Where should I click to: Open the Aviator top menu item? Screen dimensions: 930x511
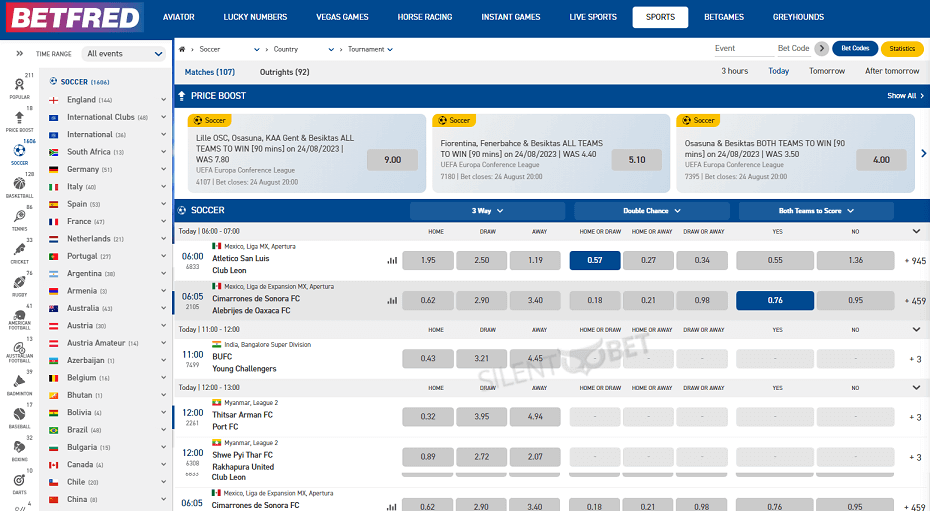pyautogui.click(x=179, y=17)
